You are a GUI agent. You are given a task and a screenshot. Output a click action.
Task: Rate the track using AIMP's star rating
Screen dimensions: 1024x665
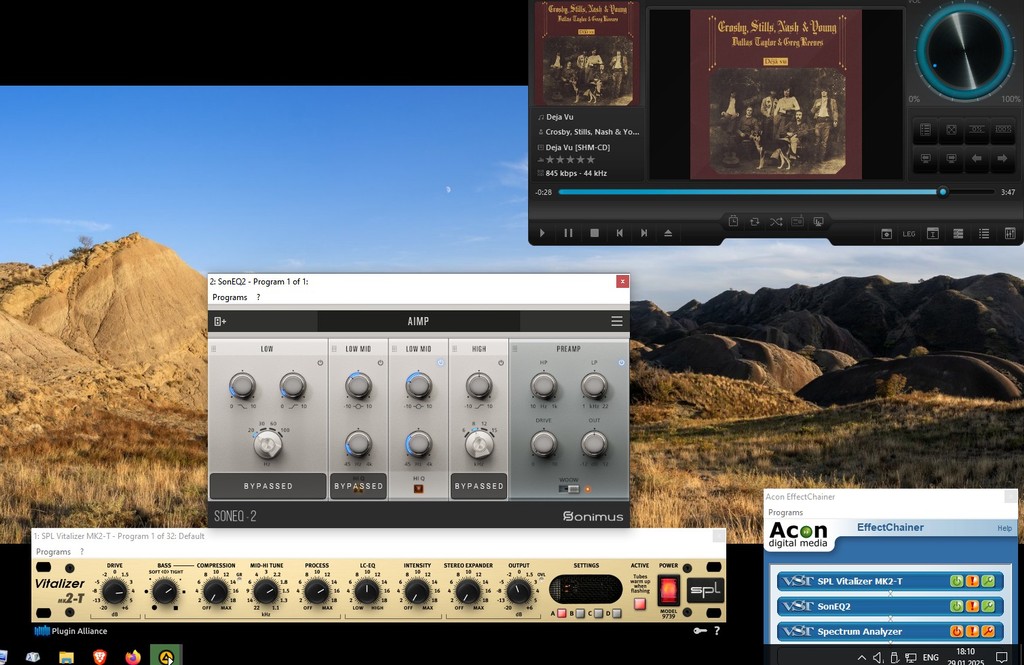point(570,159)
